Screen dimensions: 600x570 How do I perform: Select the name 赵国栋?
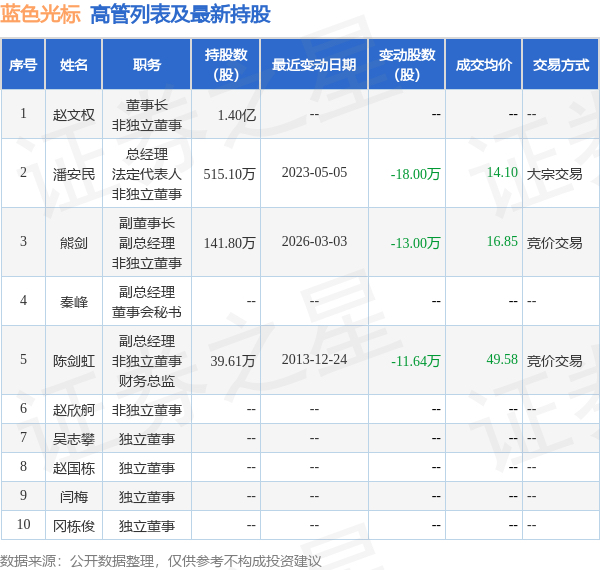point(74,468)
